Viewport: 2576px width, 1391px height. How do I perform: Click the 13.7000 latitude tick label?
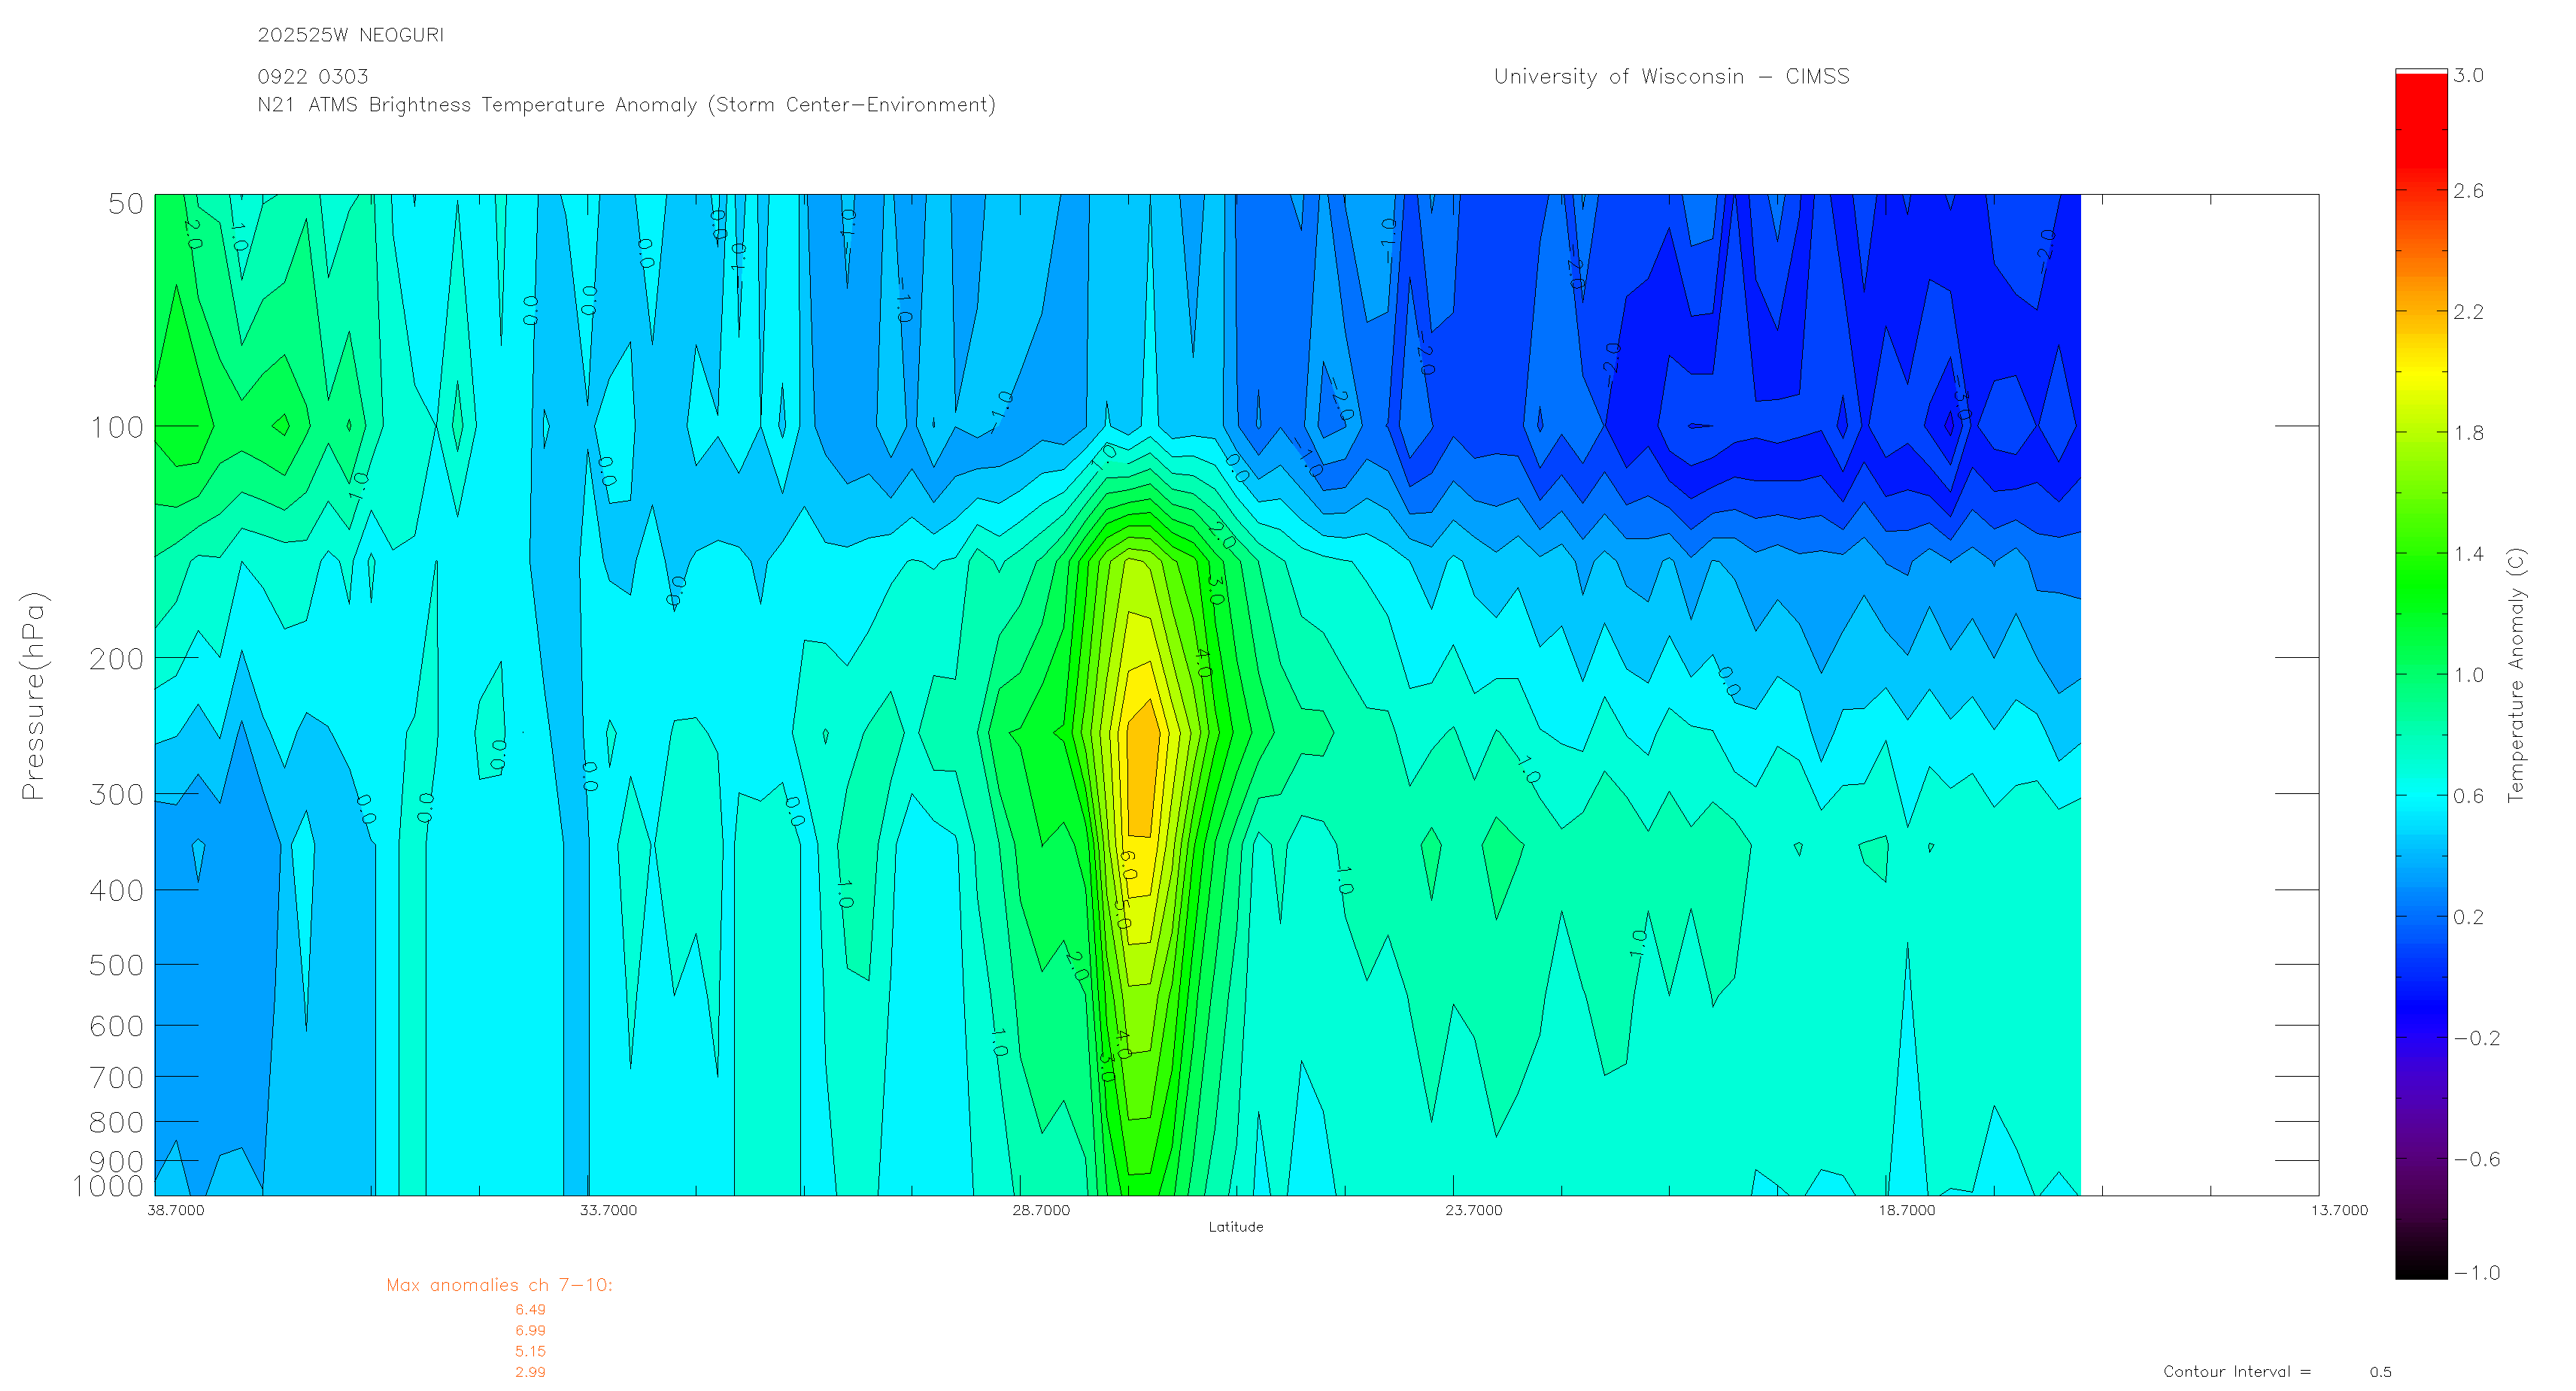[x=2338, y=1210]
